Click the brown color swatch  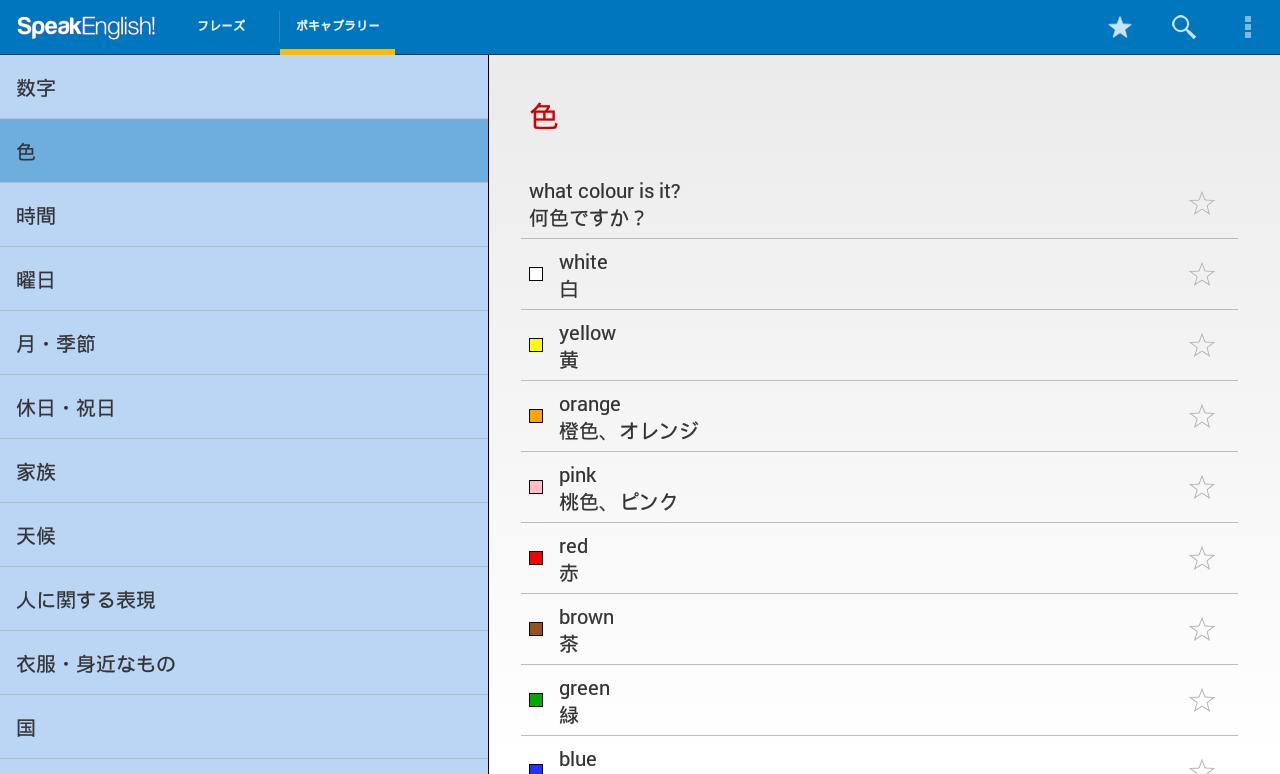[x=536, y=629]
